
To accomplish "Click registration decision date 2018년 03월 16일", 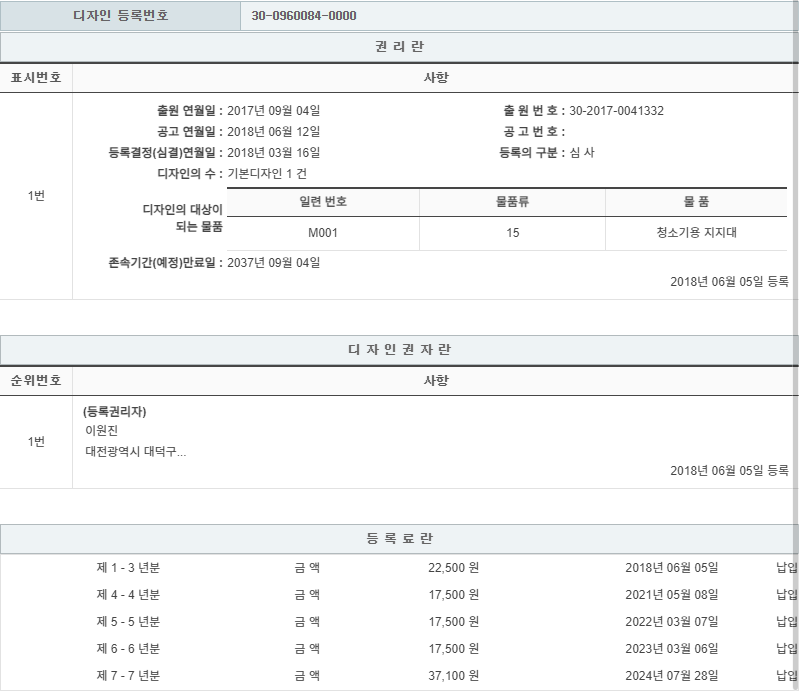I will tap(273, 153).
